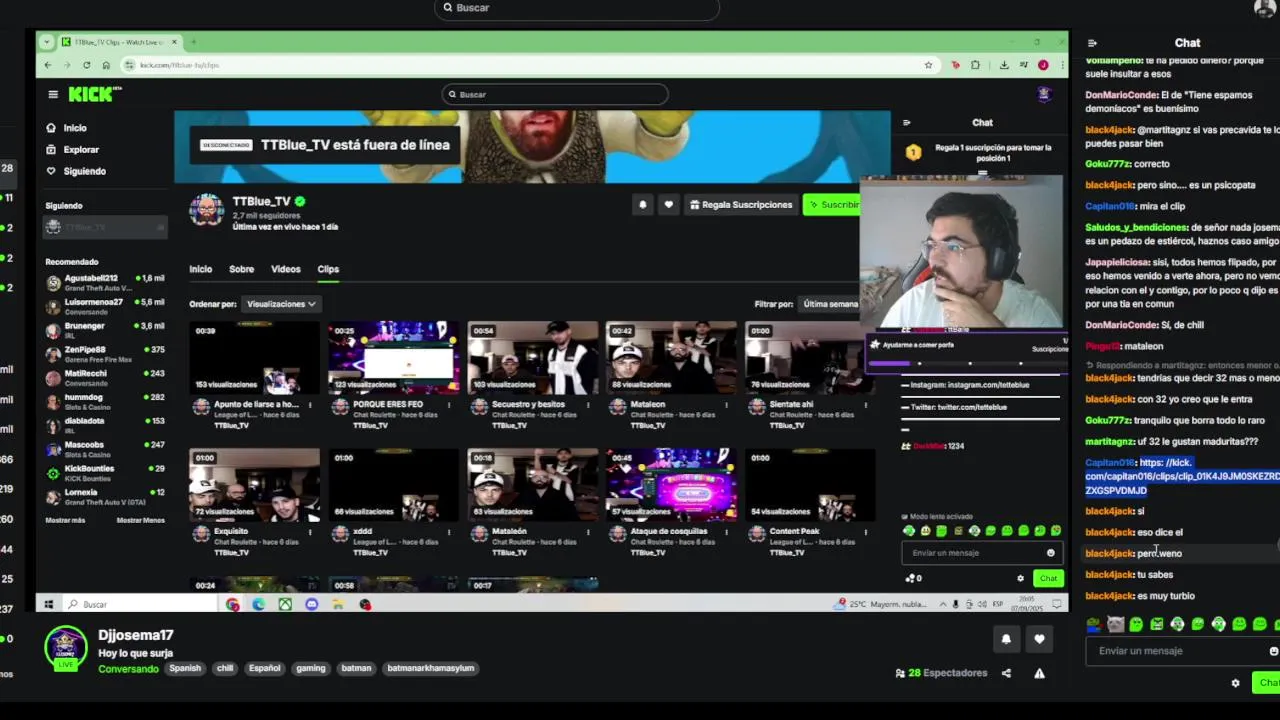The width and height of the screenshot is (1280, 720).
Task: Open options menu for Secuestro y besitos clip
Action: click(588, 405)
